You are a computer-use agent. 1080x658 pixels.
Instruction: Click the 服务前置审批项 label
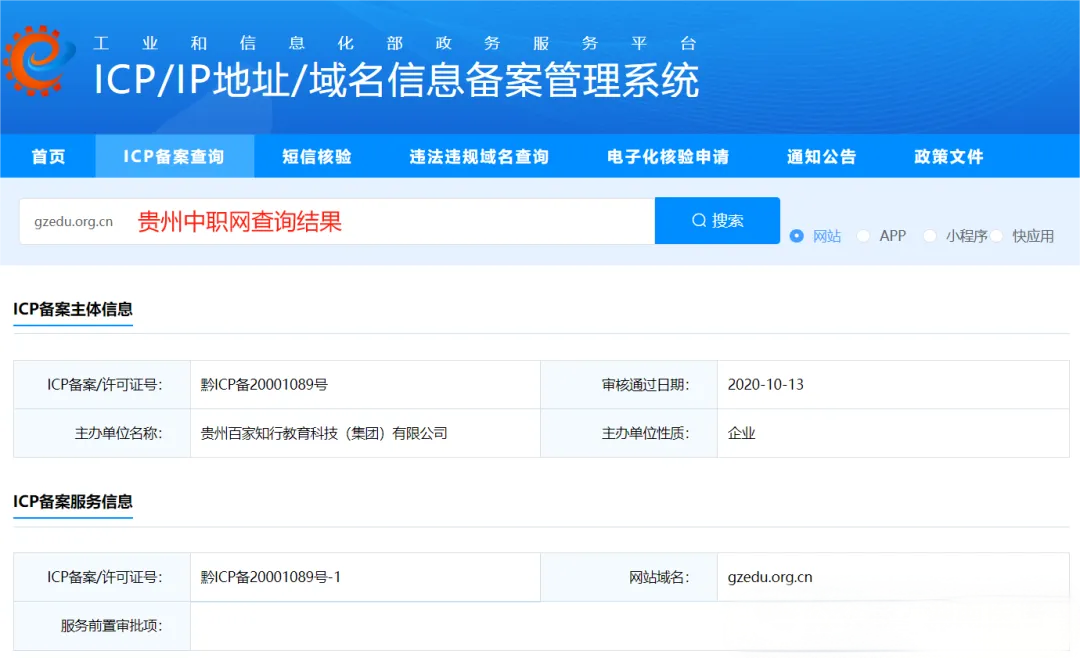112,626
